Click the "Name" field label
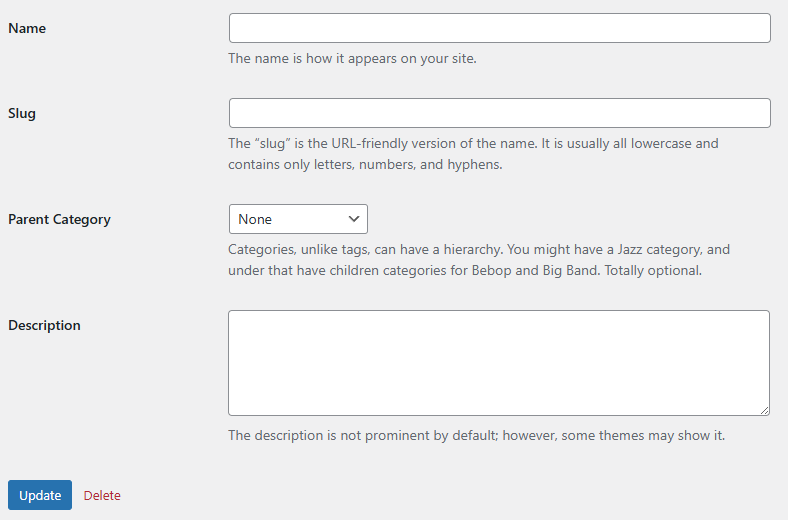Viewport: 788px width, 520px height. click(x=27, y=28)
